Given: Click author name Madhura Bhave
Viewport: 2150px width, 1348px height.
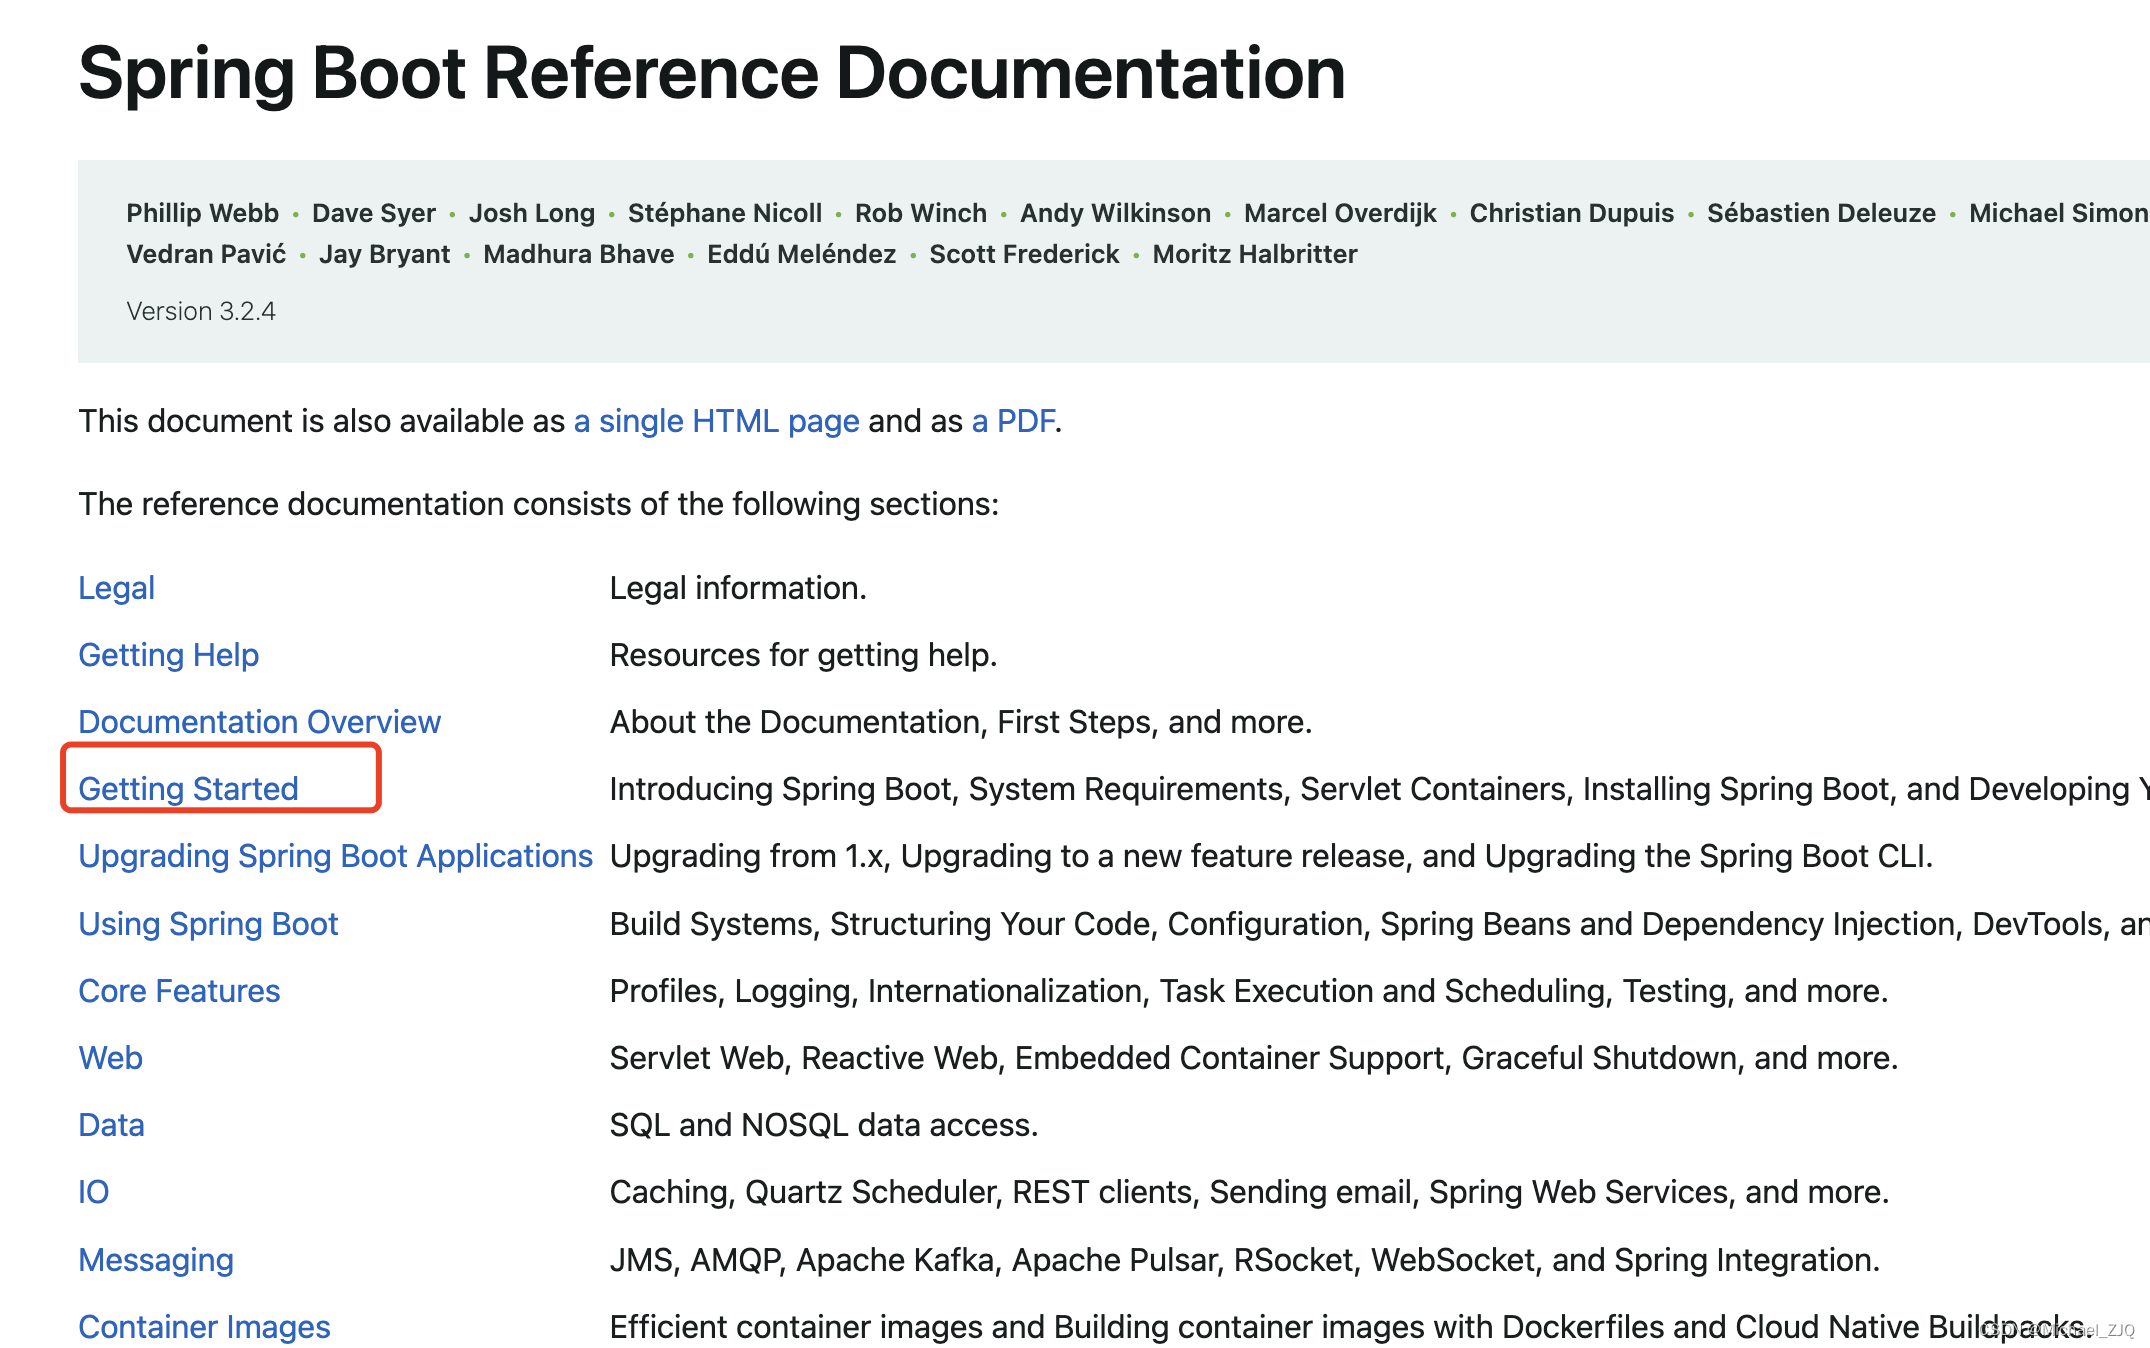Looking at the screenshot, I should (579, 254).
